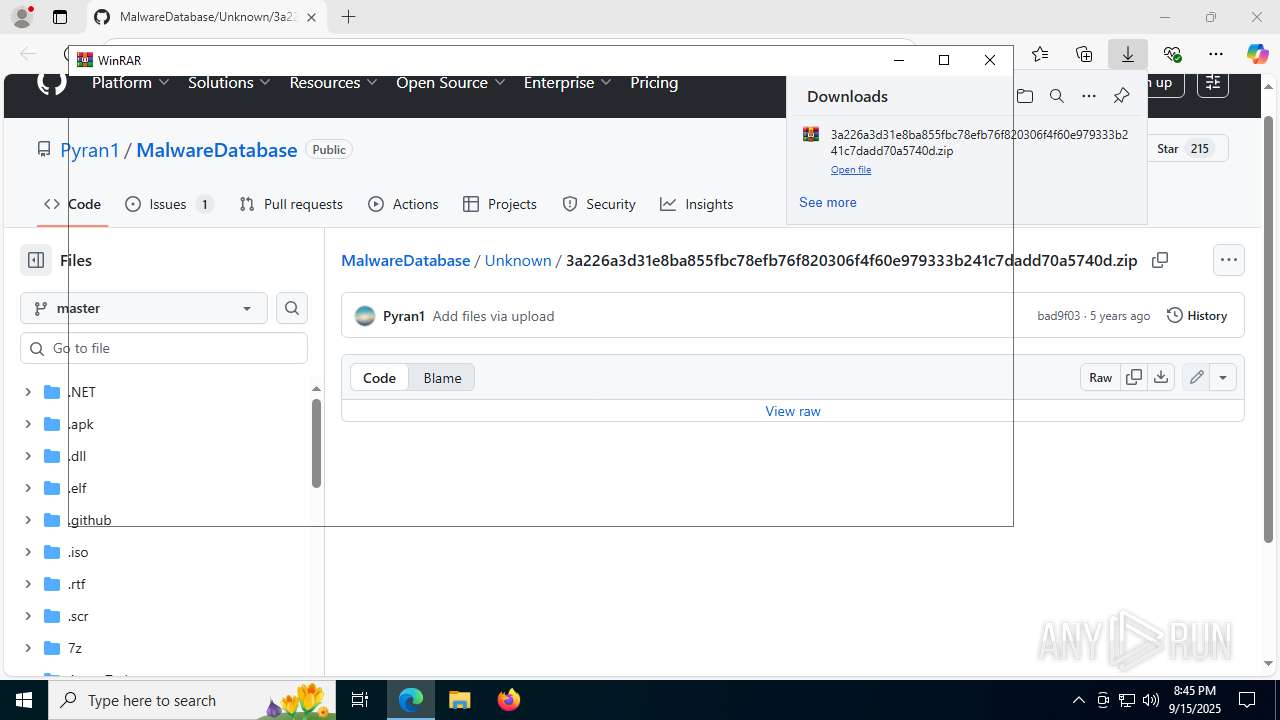
Task: Open the downloads folder icon in Downloads panel
Action: coord(1024,96)
